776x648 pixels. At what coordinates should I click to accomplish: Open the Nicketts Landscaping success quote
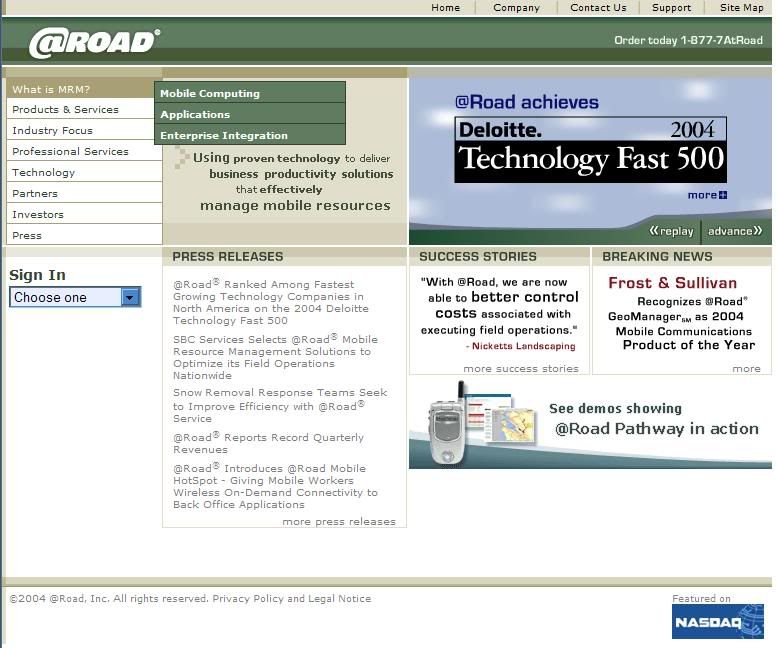point(499,313)
